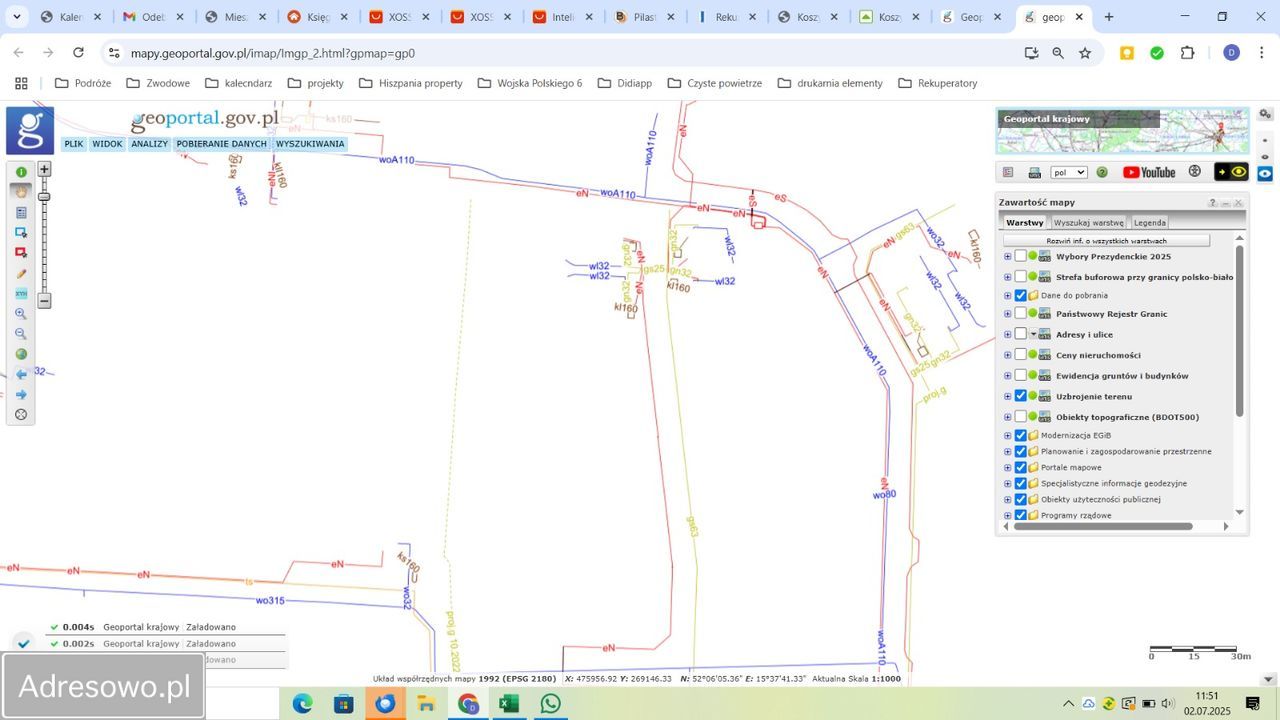Click Rozwiń inf. o wszystkich warstwach button

coord(1106,241)
